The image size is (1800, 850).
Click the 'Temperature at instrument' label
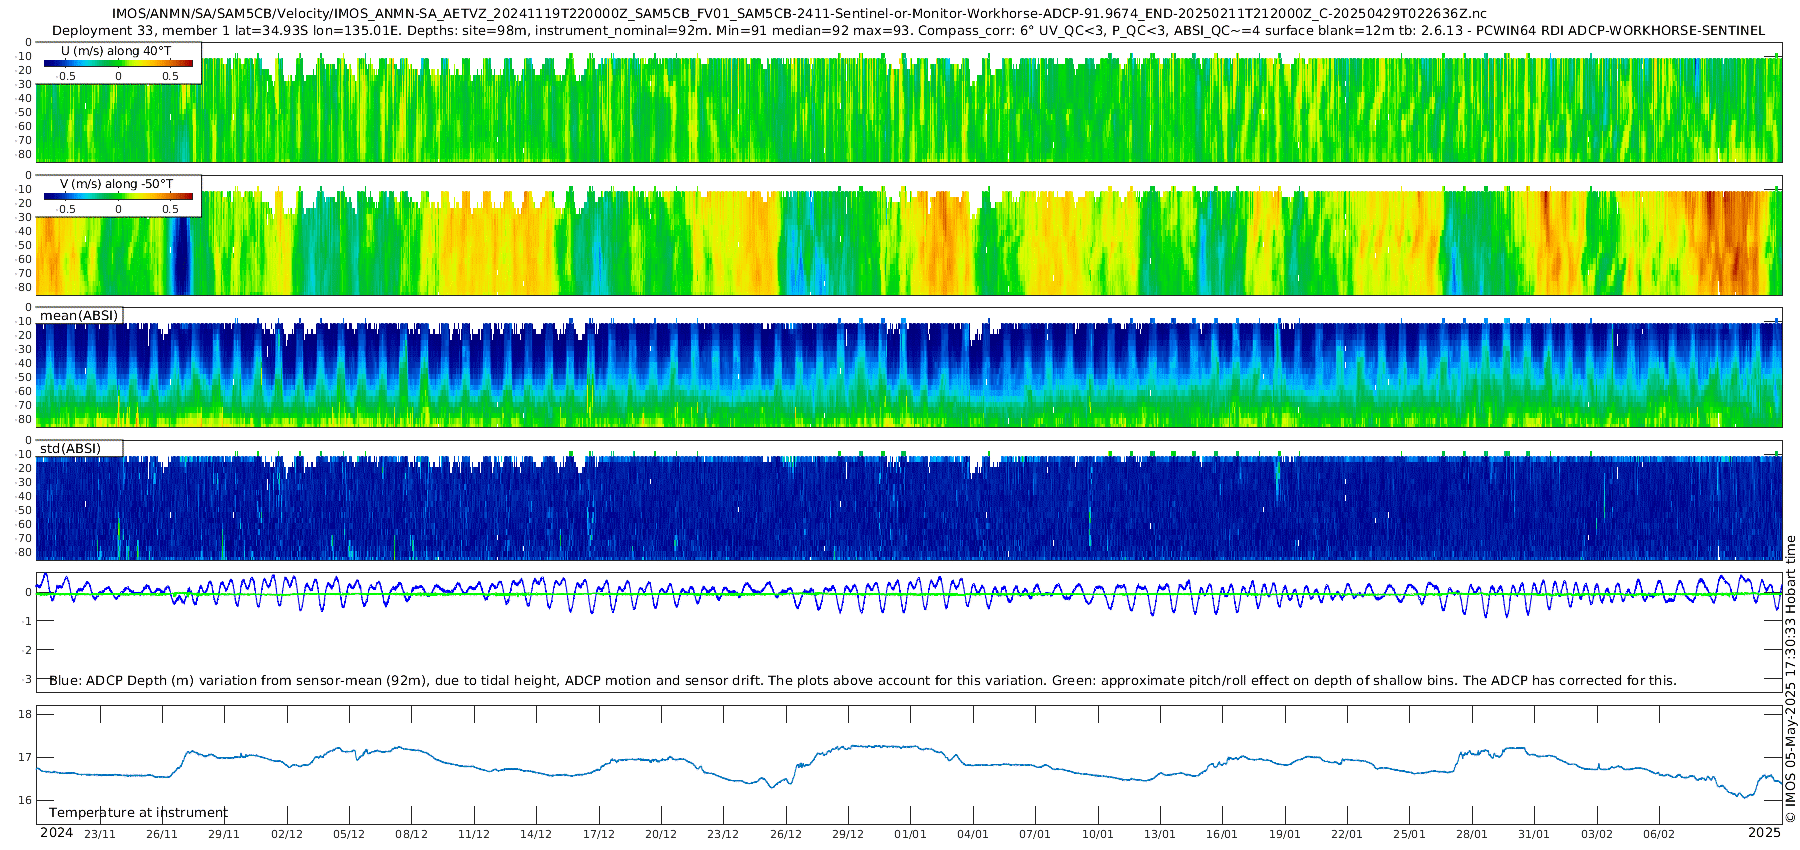[138, 813]
